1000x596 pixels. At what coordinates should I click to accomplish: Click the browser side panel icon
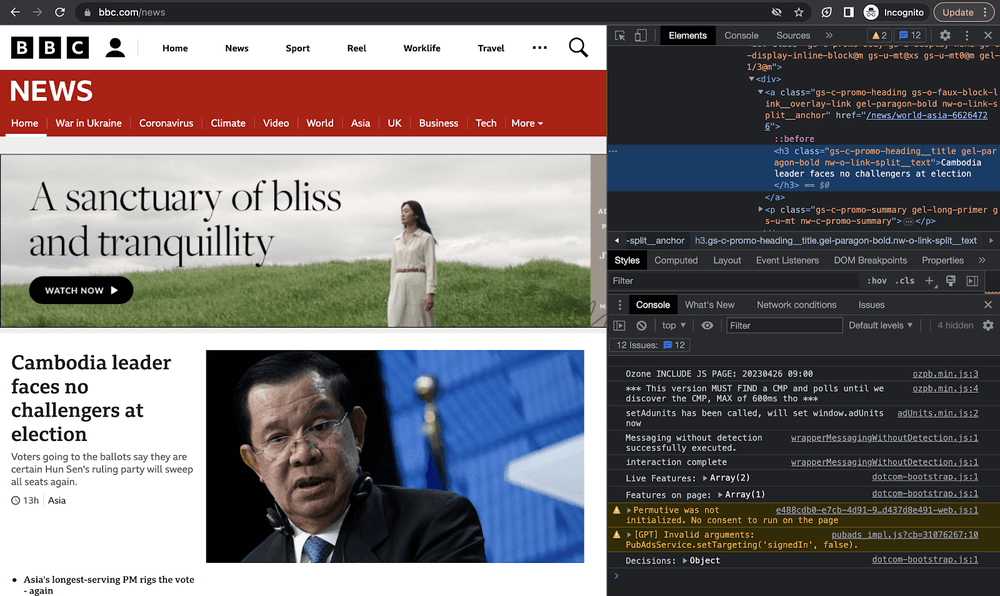(x=848, y=12)
